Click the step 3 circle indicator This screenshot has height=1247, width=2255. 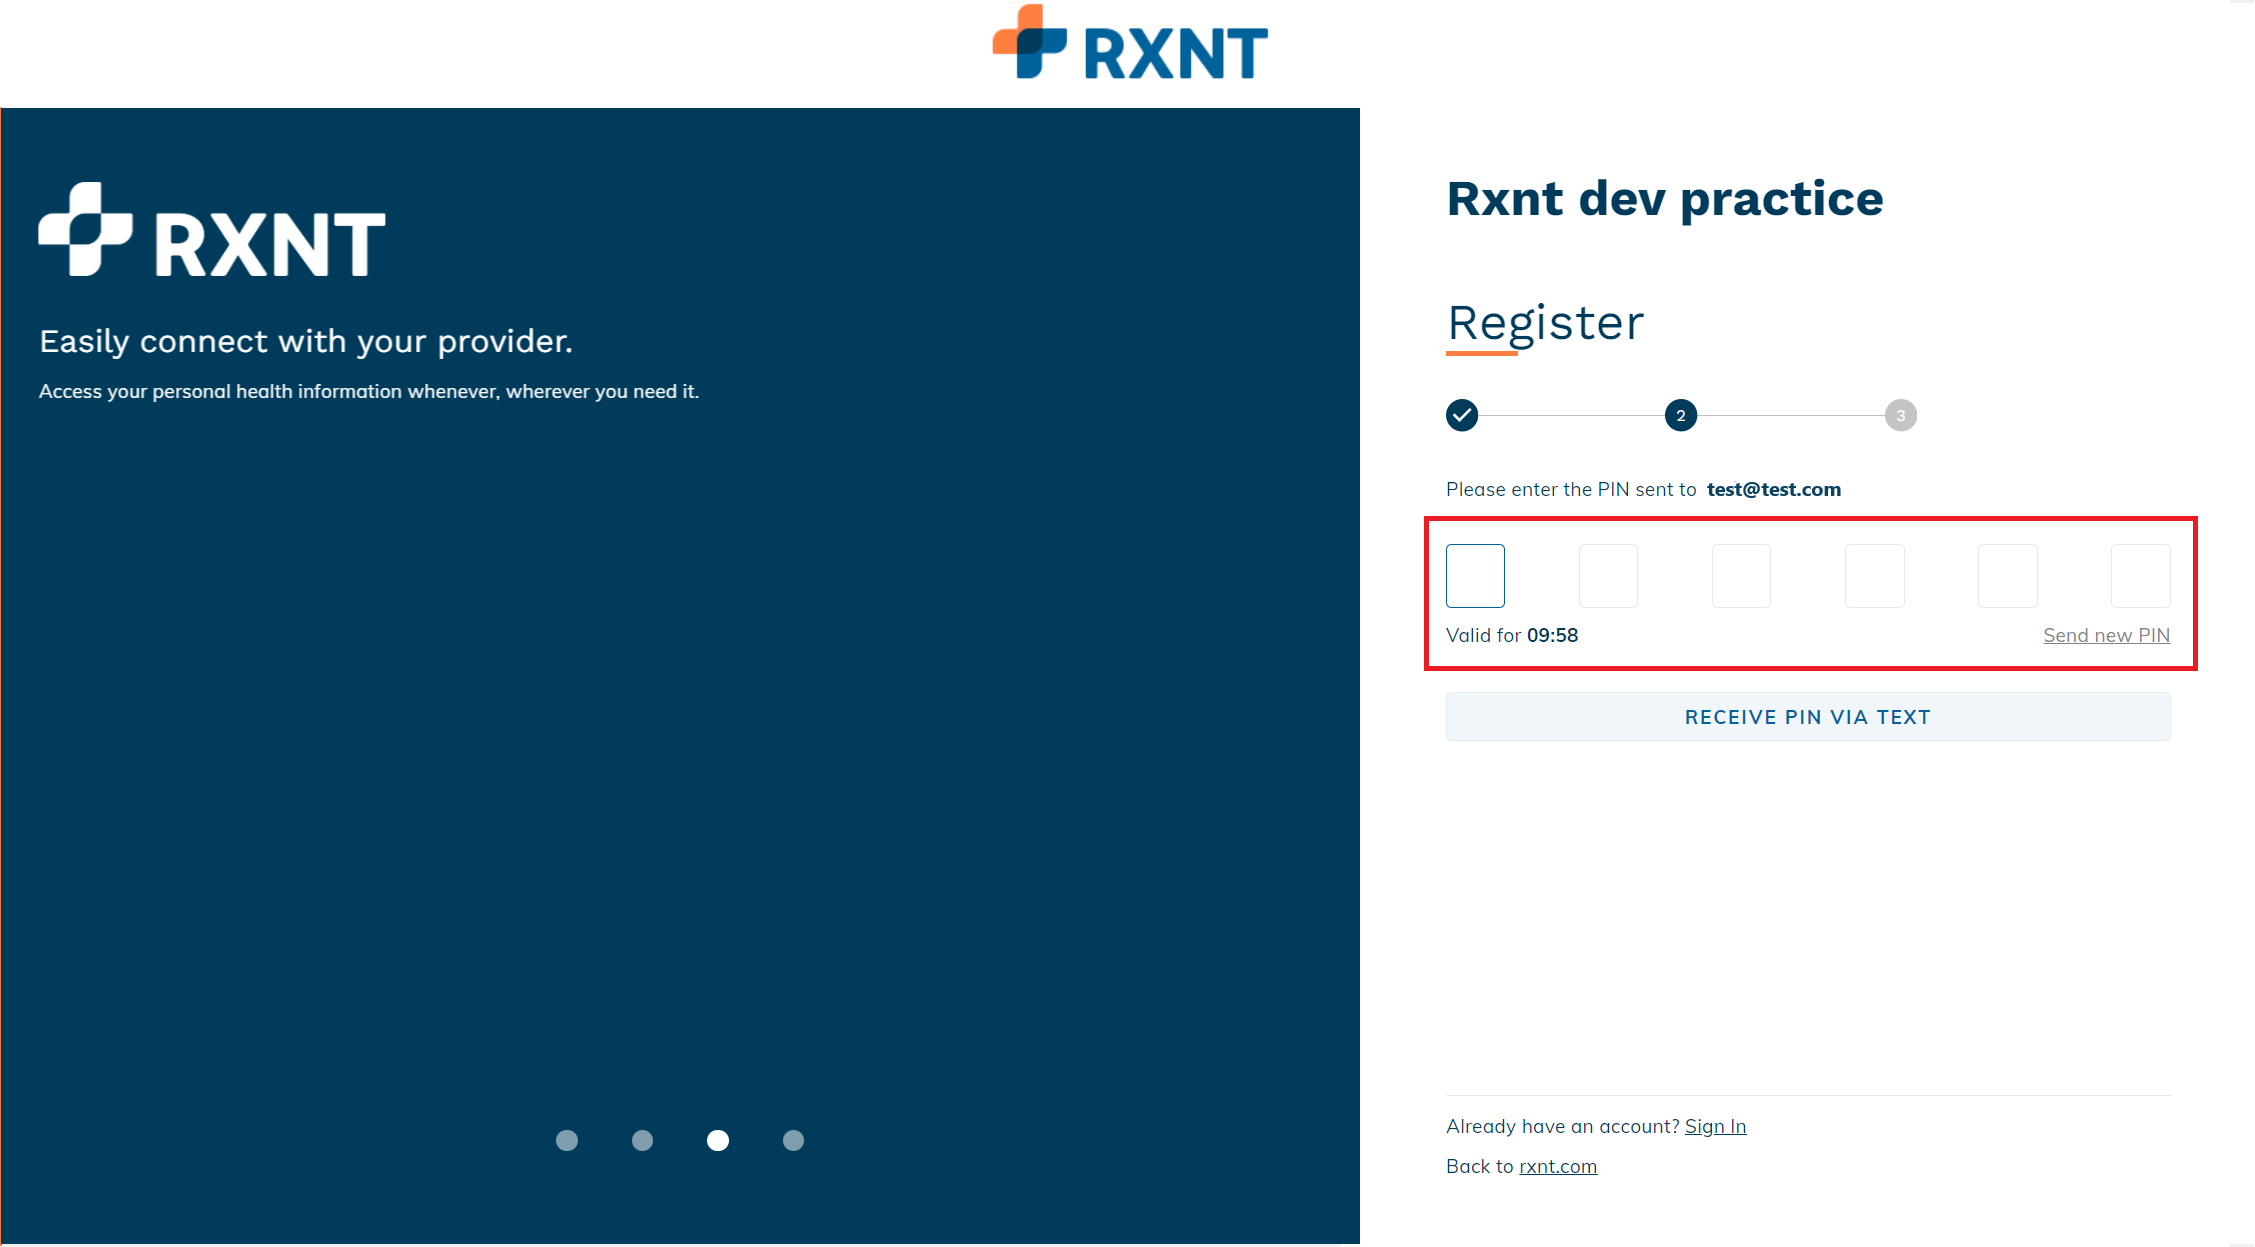1901,415
